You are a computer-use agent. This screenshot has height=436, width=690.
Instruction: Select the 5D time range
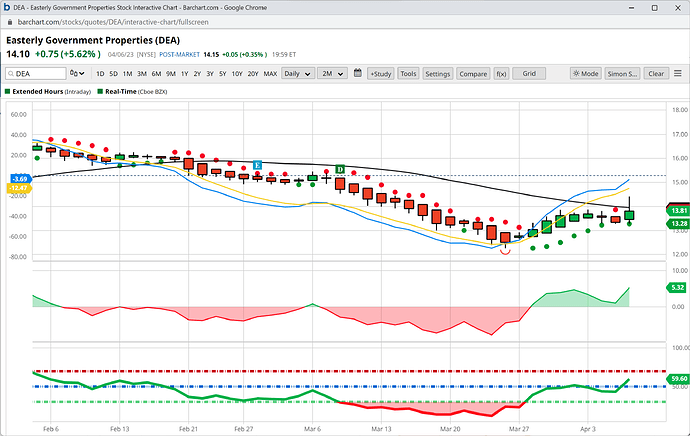point(114,73)
